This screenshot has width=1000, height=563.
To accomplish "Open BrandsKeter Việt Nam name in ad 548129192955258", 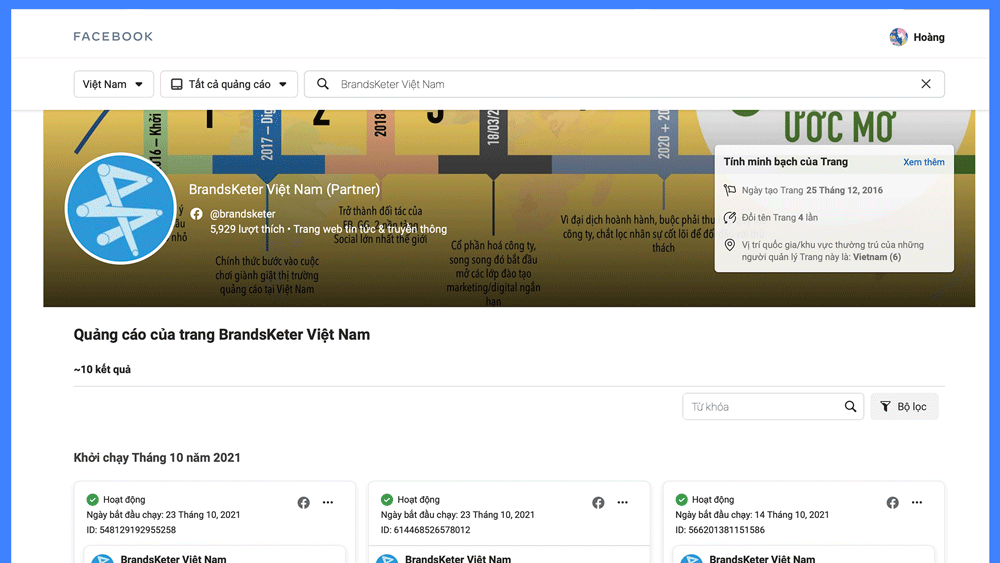I will 173,558.
